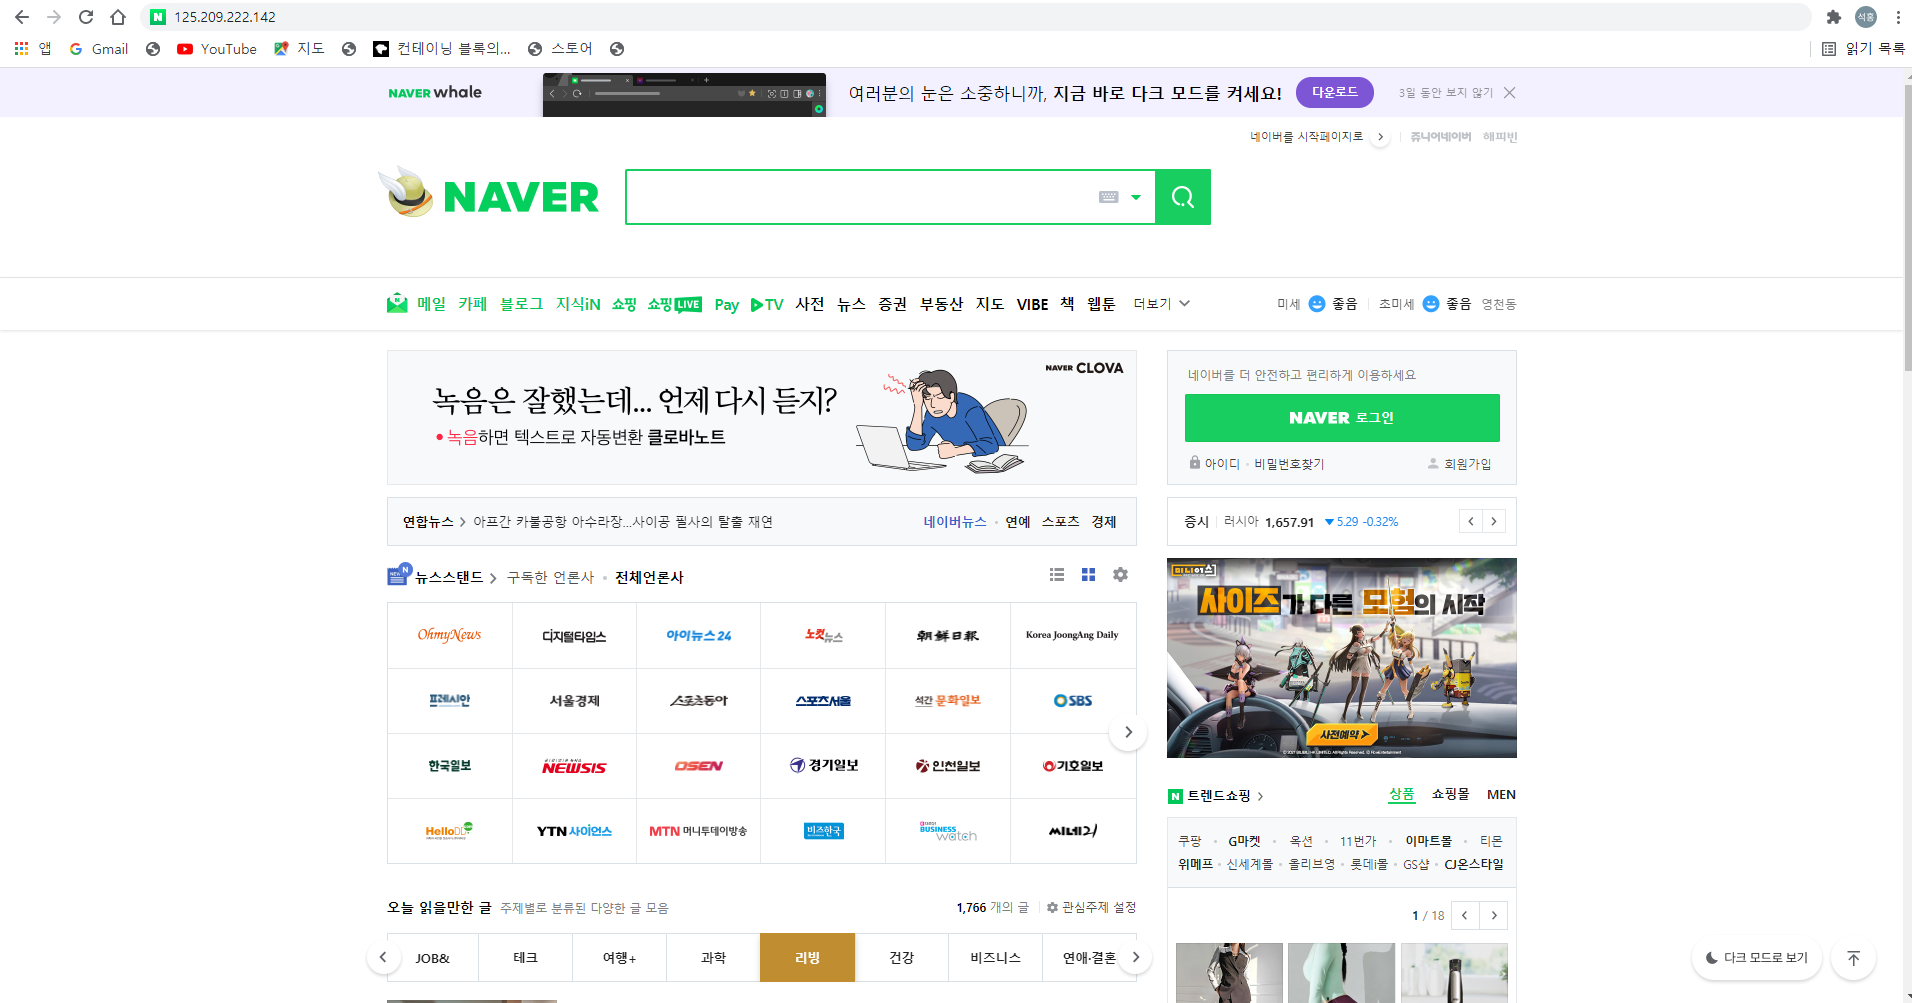The image size is (1912, 1003).
Task: Select the 구독한 언론사 tab
Action: [x=550, y=577]
